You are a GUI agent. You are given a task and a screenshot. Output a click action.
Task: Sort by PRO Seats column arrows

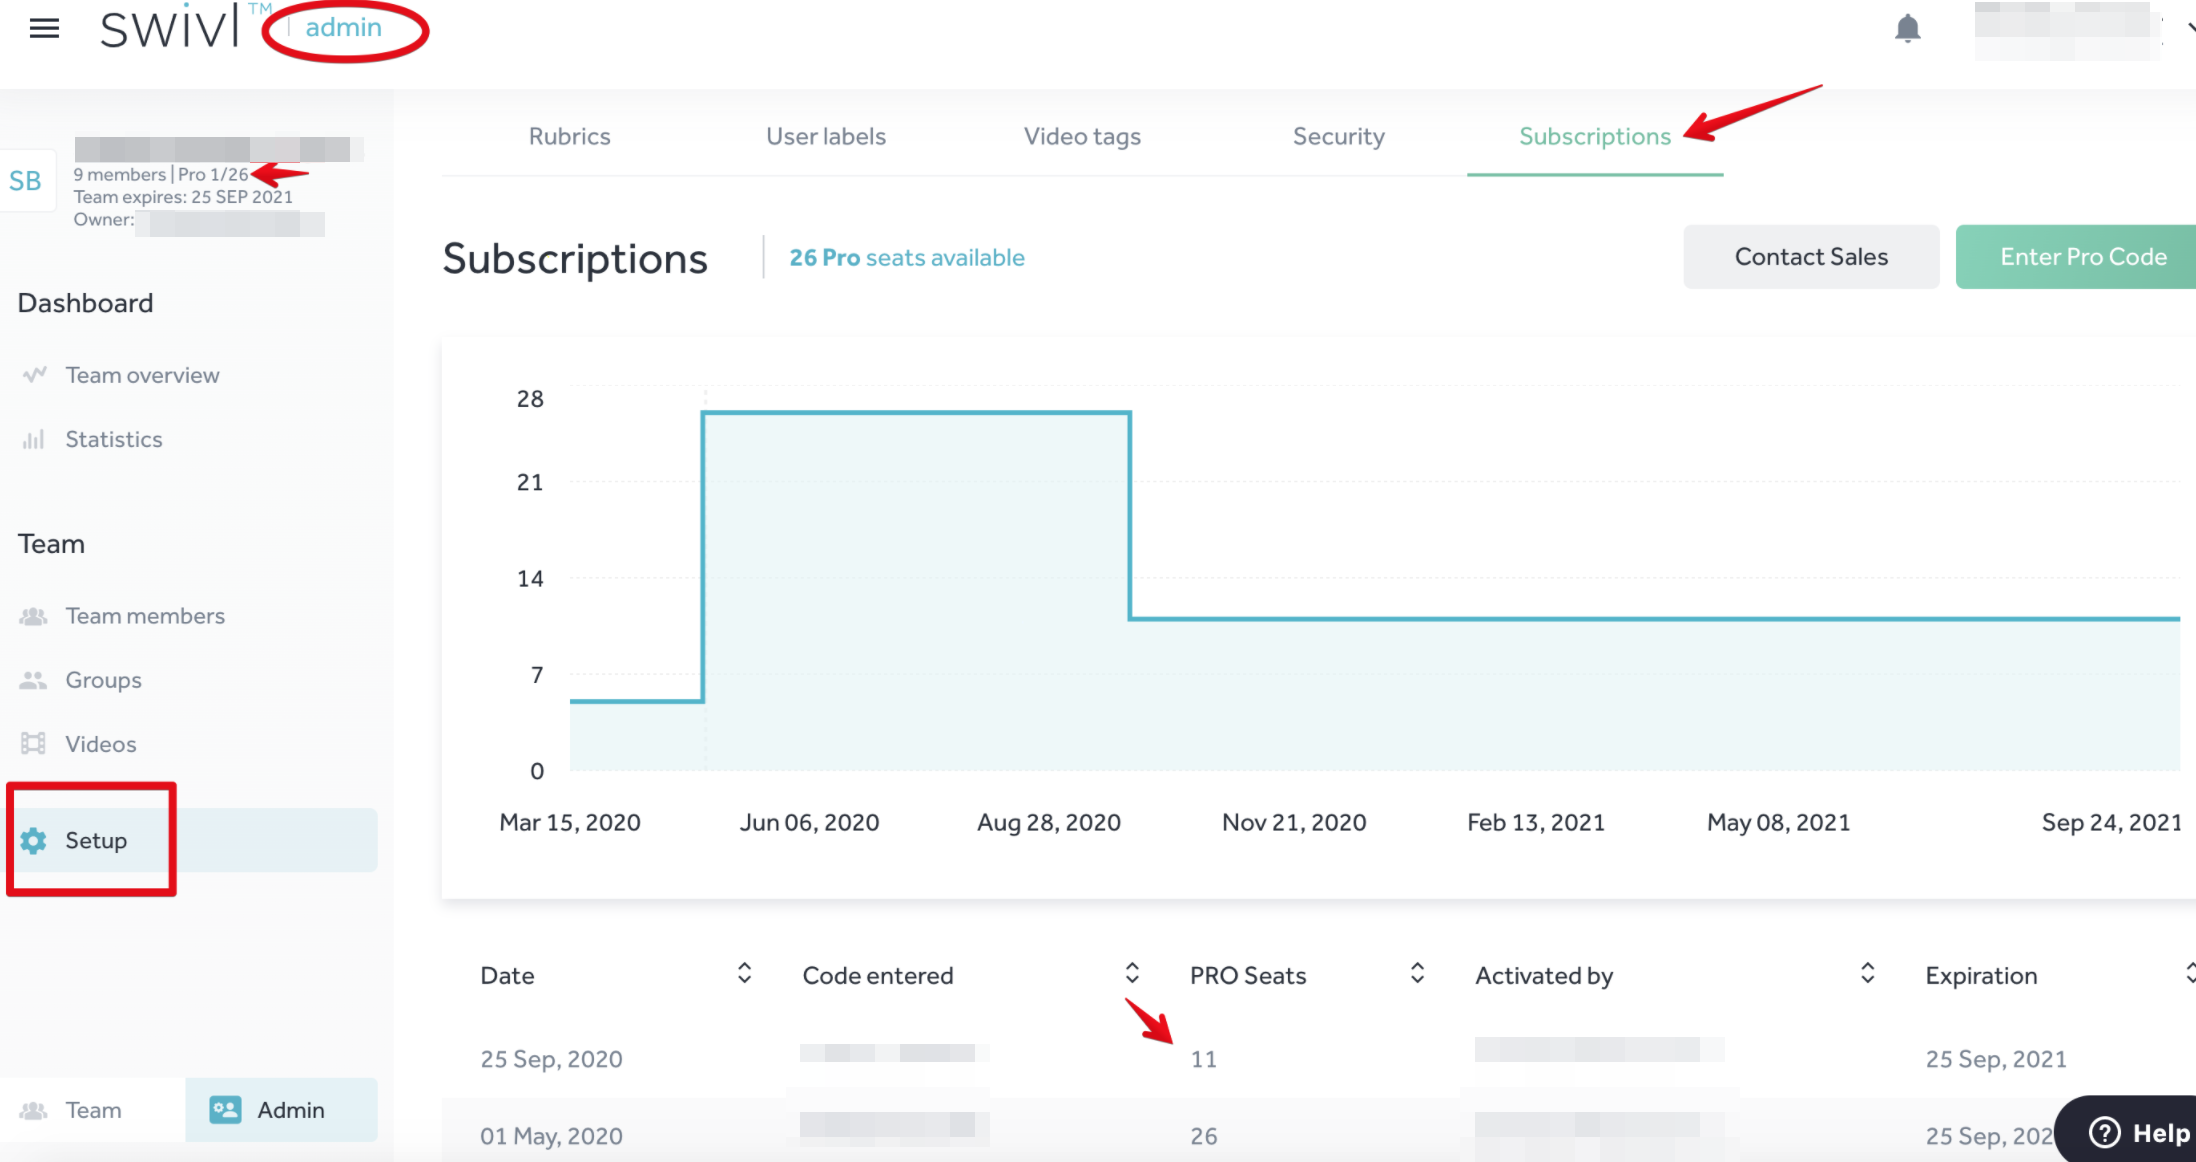point(1417,974)
